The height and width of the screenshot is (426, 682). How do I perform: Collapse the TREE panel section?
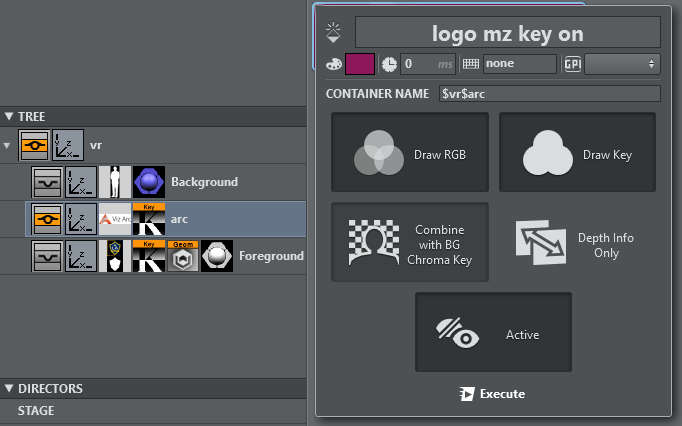(x=9, y=116)
